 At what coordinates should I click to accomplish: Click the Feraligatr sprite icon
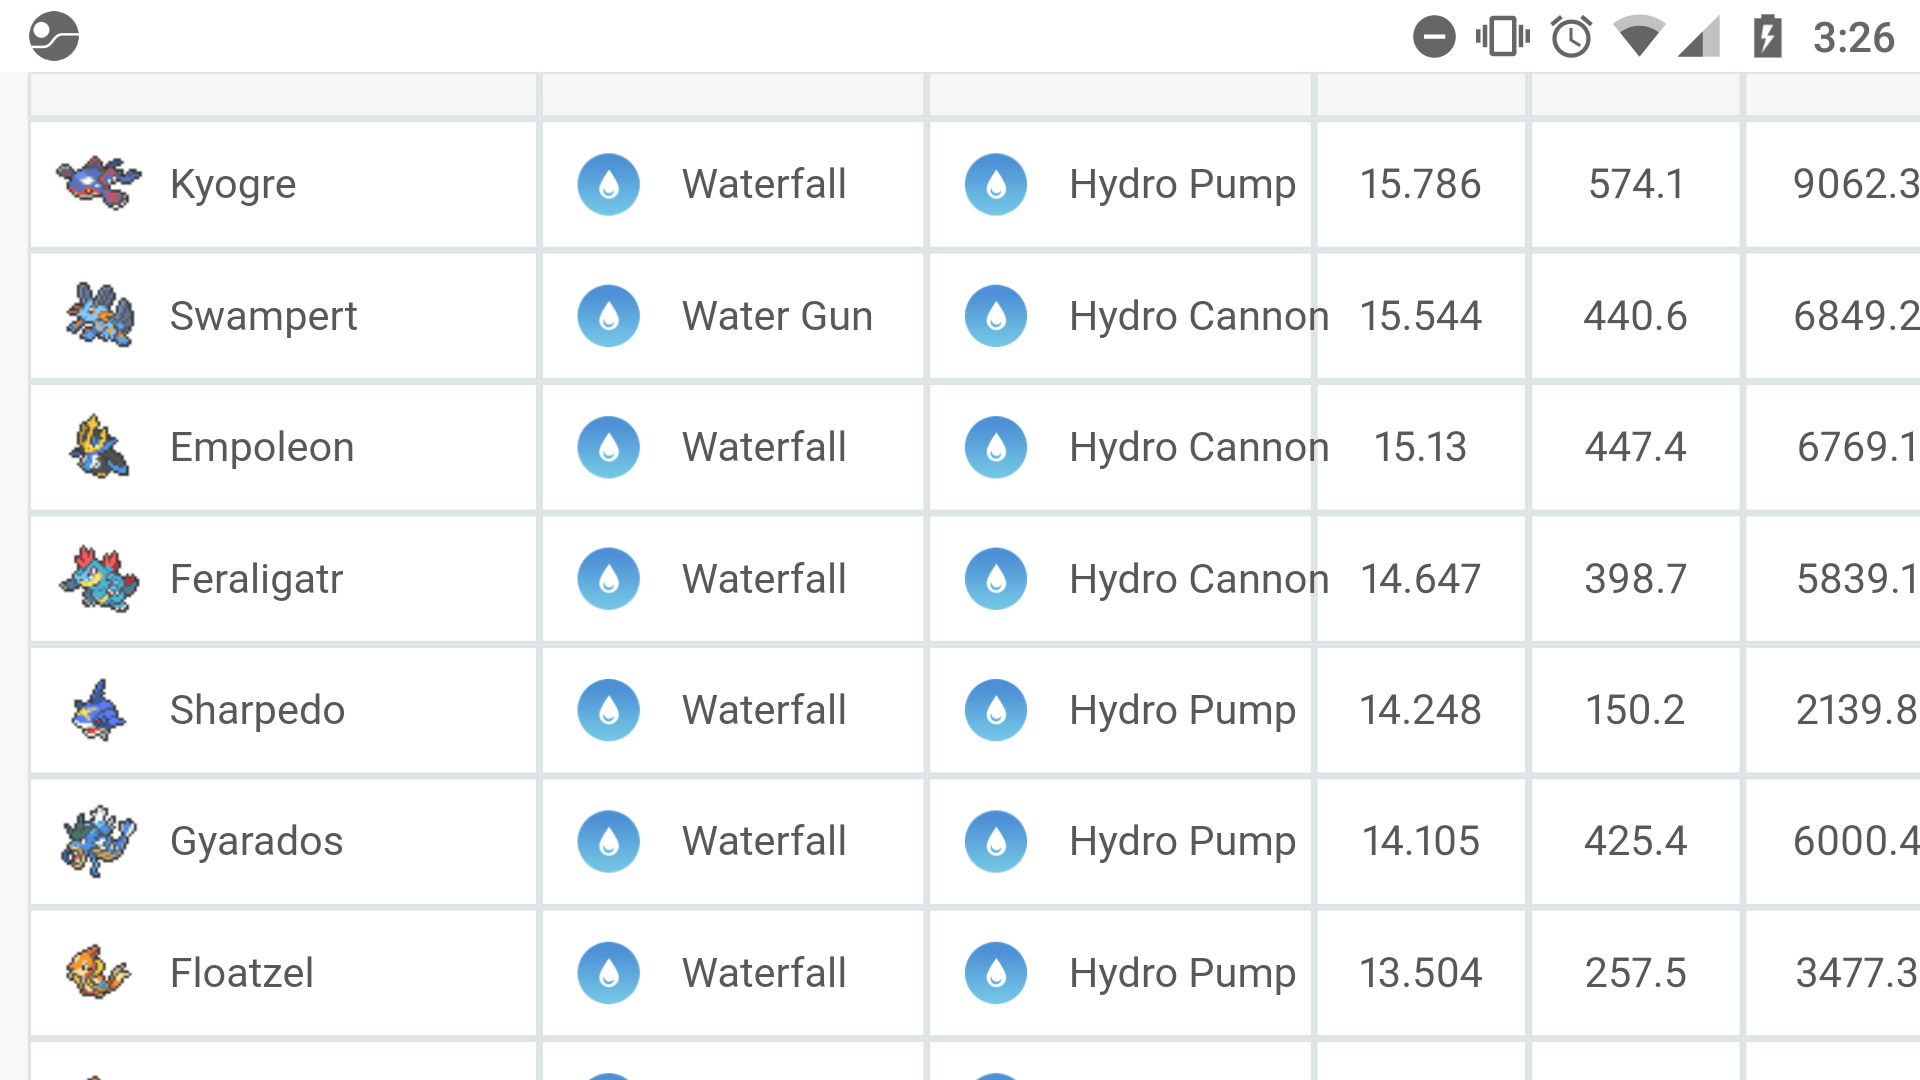[98, 578]
